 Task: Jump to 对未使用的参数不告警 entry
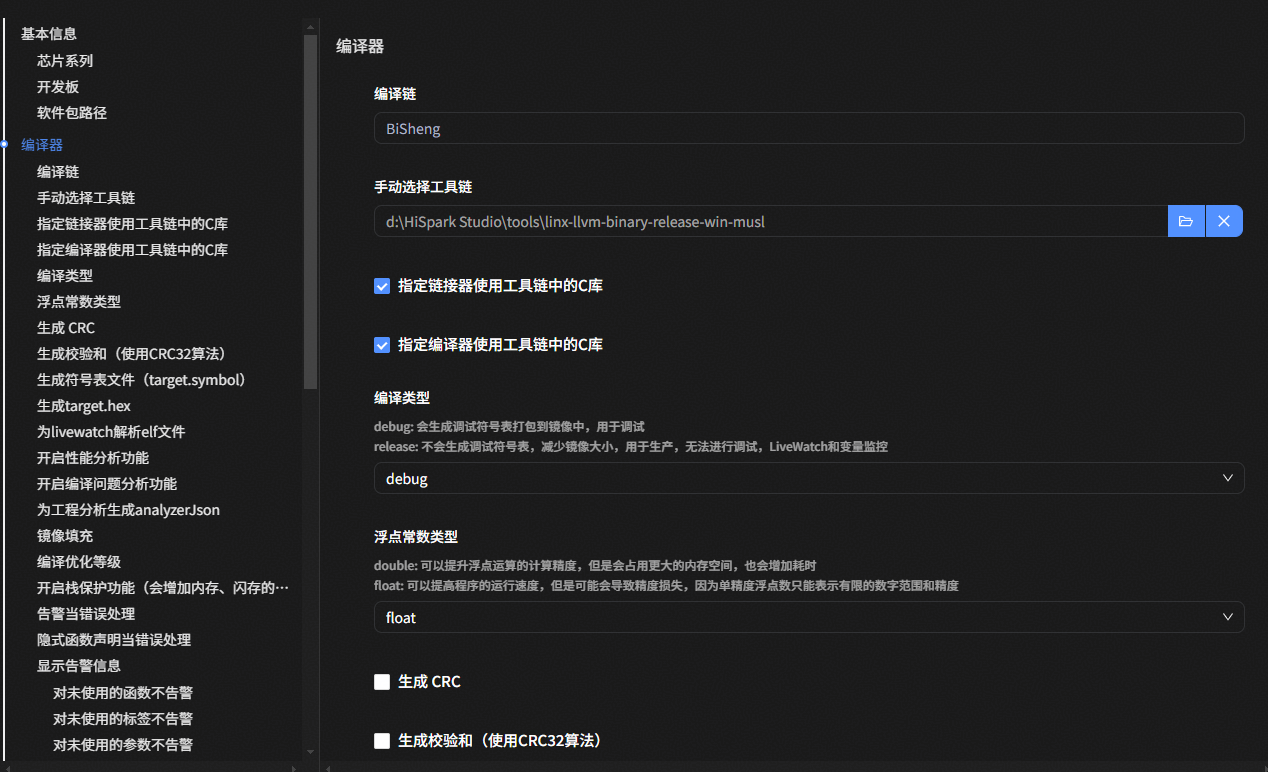(x=123, y=744)
